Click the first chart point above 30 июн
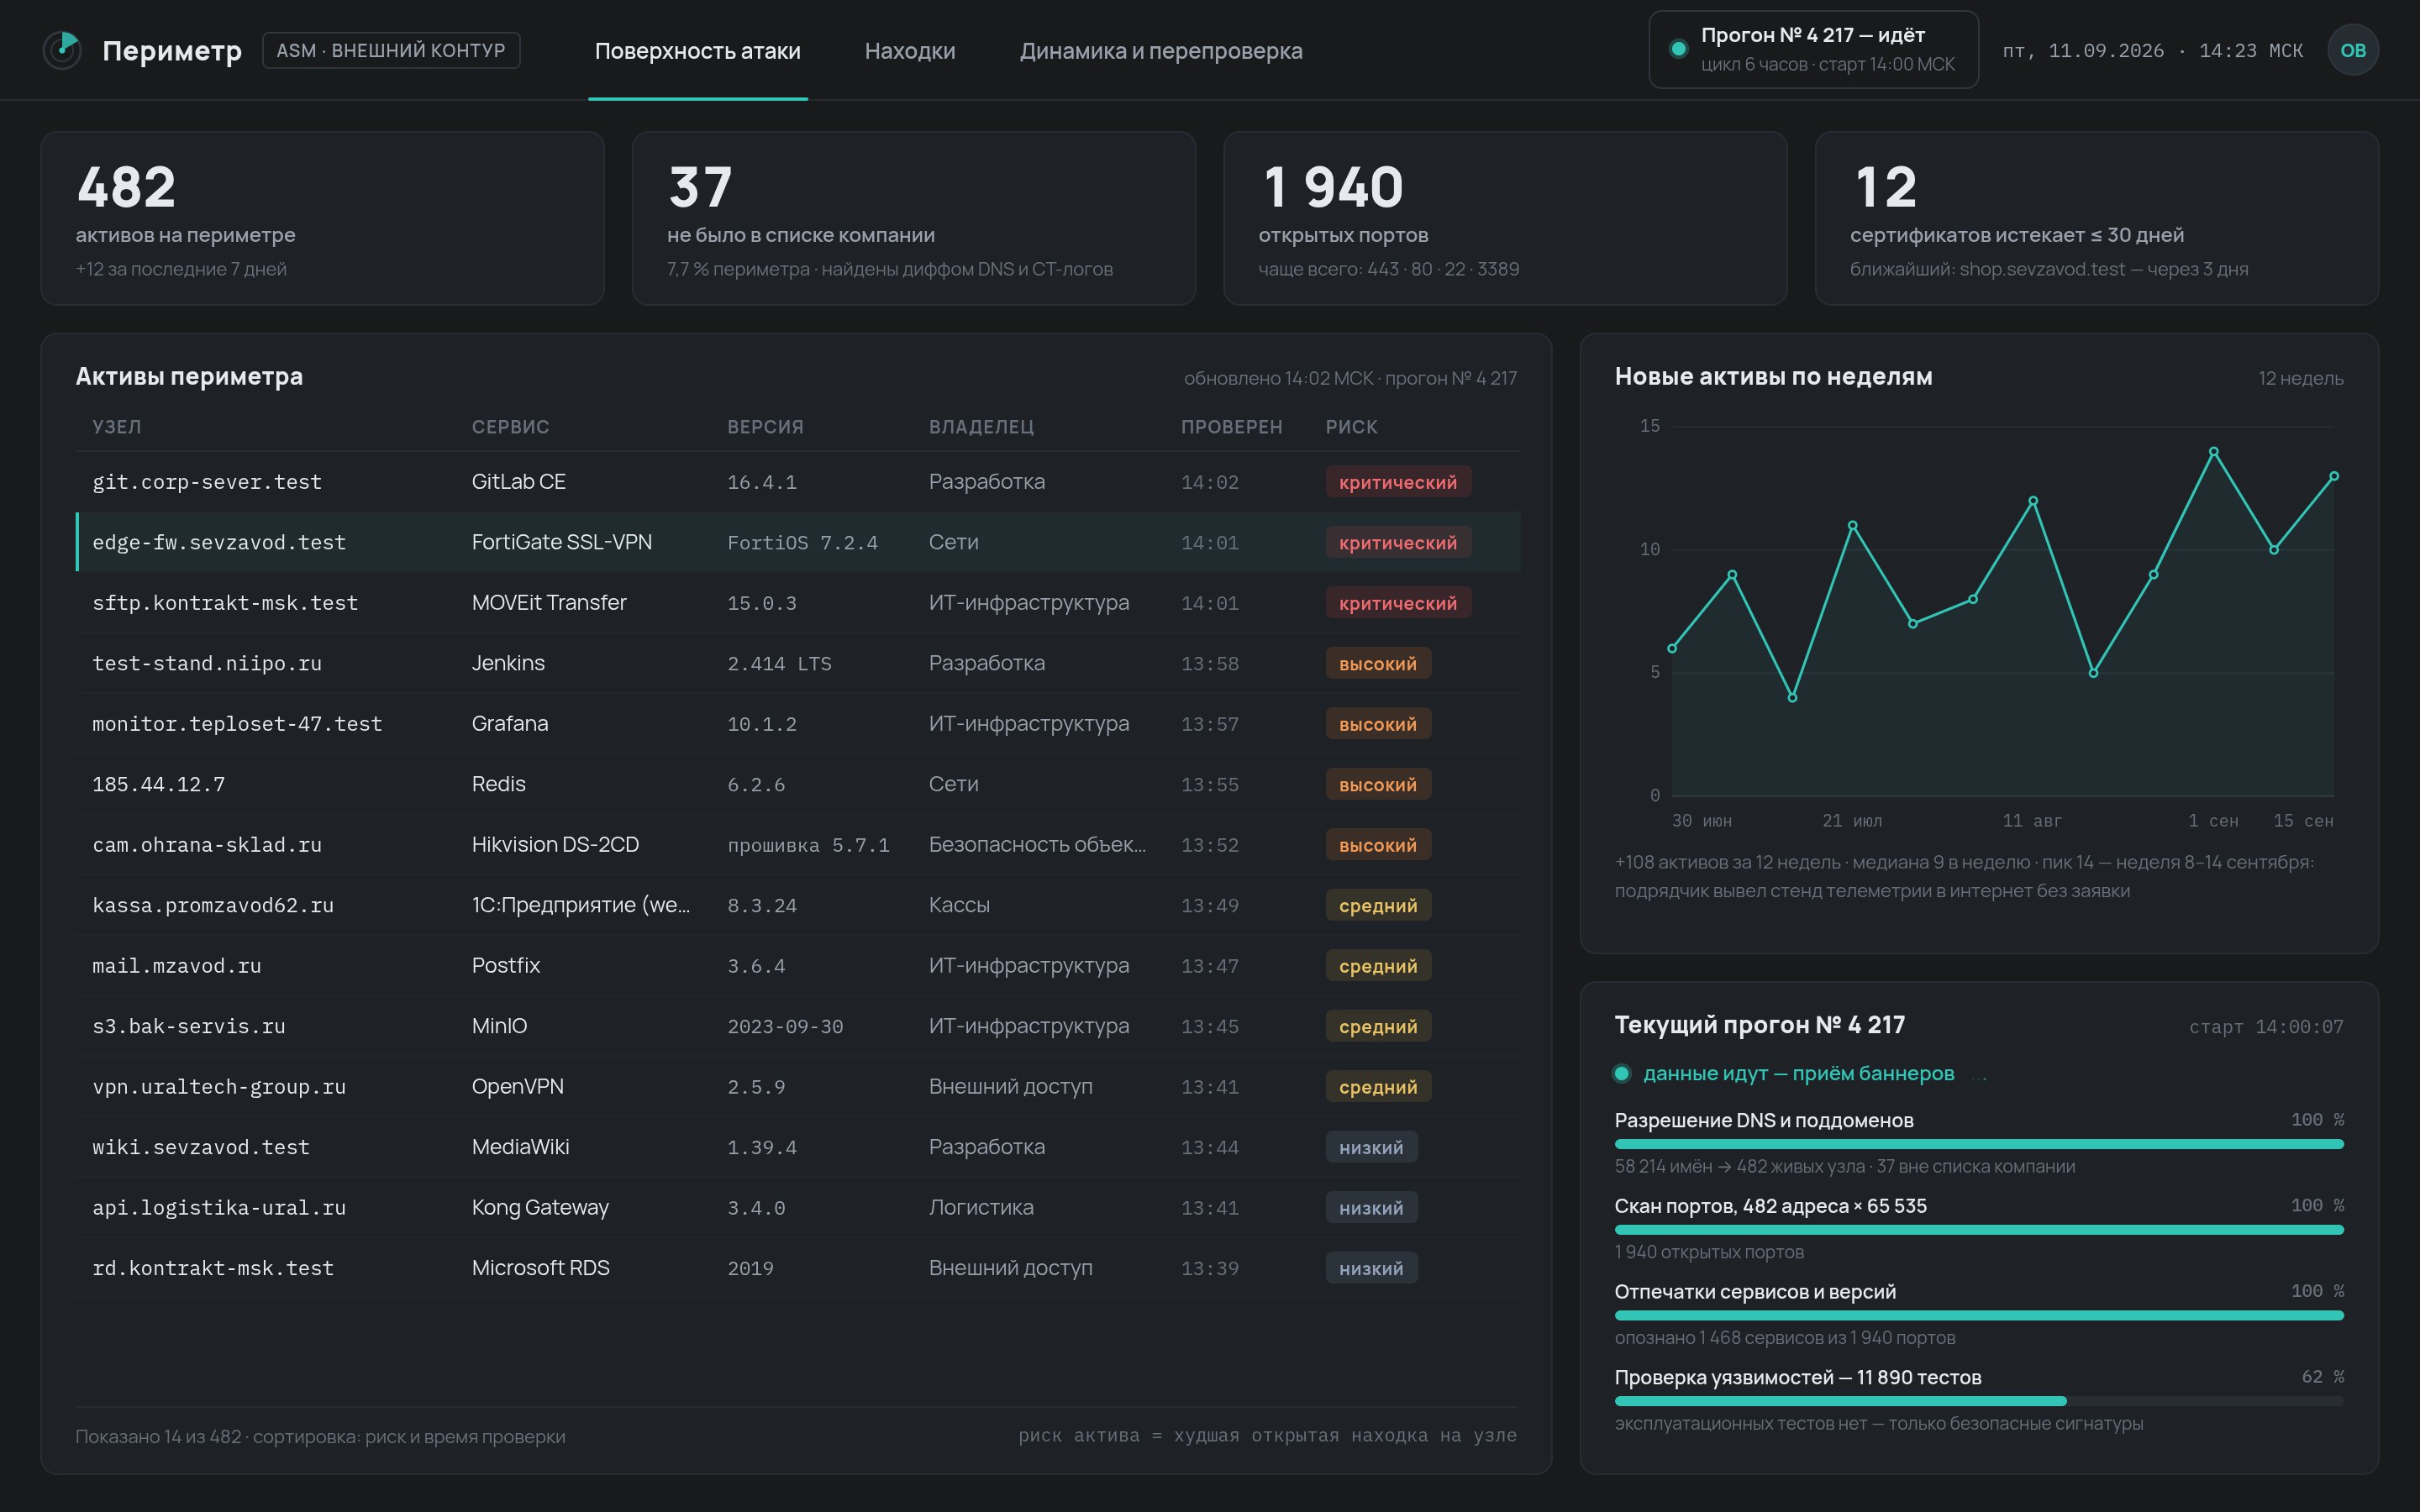Image resolution: width=2420 pixels, height=1512 pixels. coord(1672,649)
